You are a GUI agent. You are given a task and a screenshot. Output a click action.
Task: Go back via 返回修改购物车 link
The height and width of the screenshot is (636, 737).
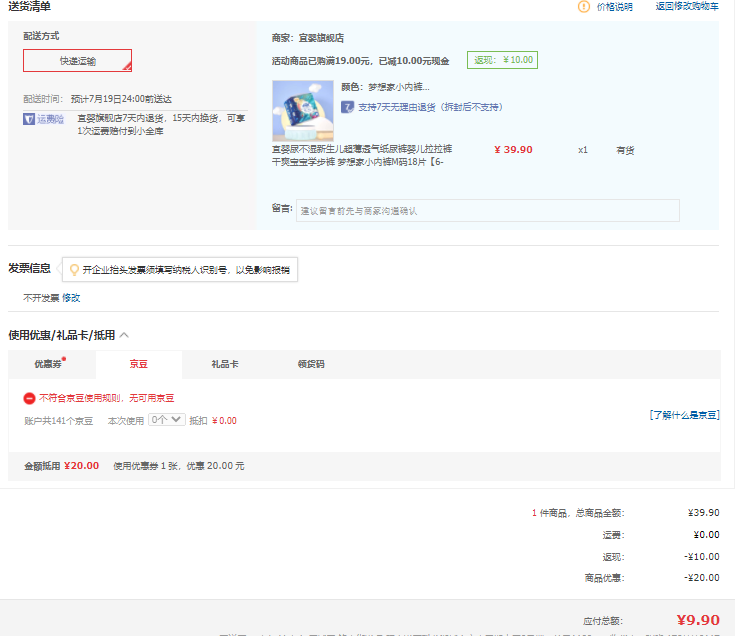[687, 7]
